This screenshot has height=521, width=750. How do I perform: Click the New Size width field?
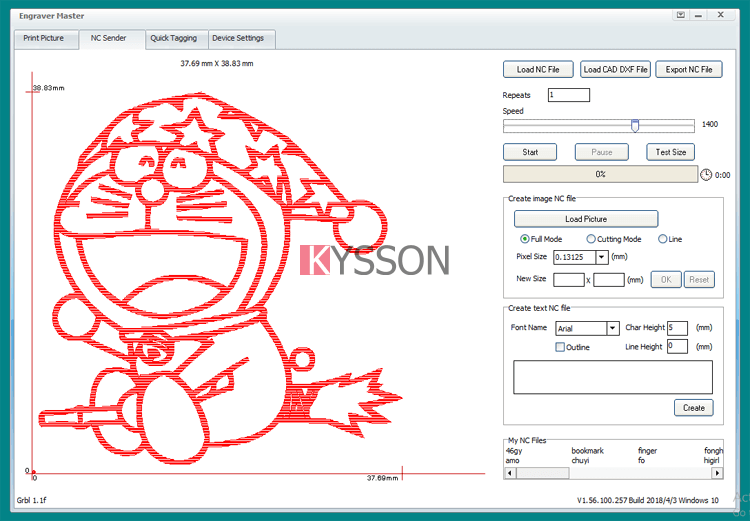[569, 279]
